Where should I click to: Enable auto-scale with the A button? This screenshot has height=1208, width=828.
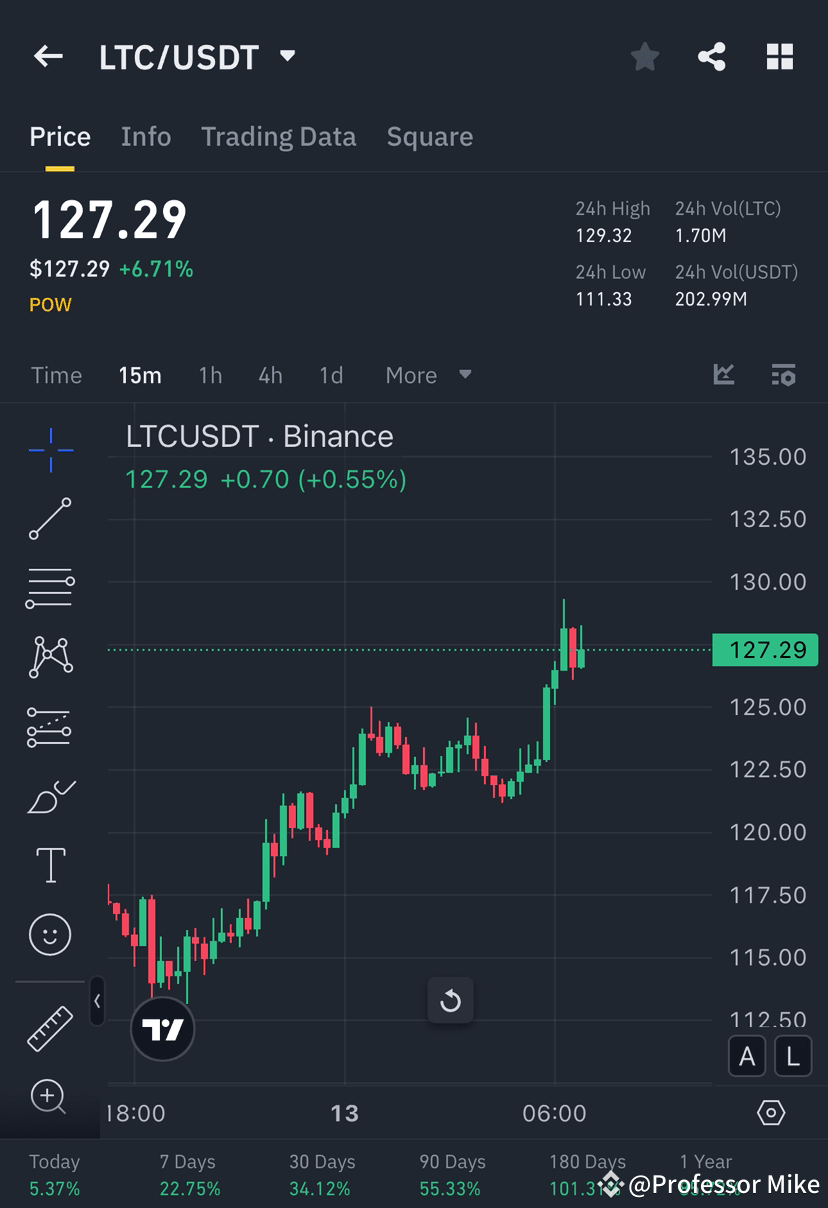click(747, 1056)
